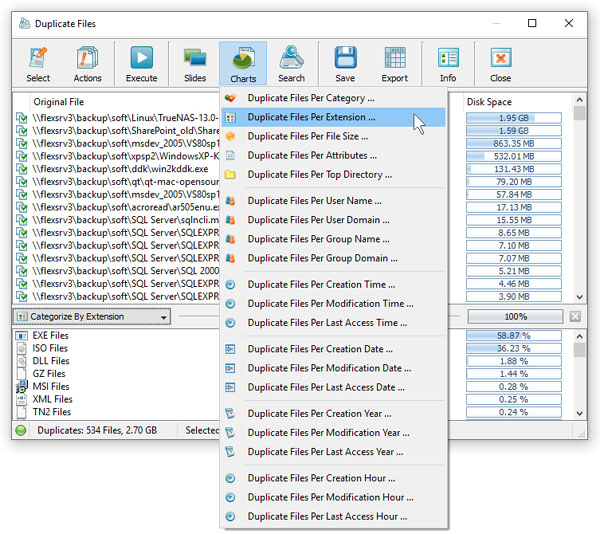Click the Charts toolbar button
The height and width of the screenshot is (534, 600).
pos(243,64)
